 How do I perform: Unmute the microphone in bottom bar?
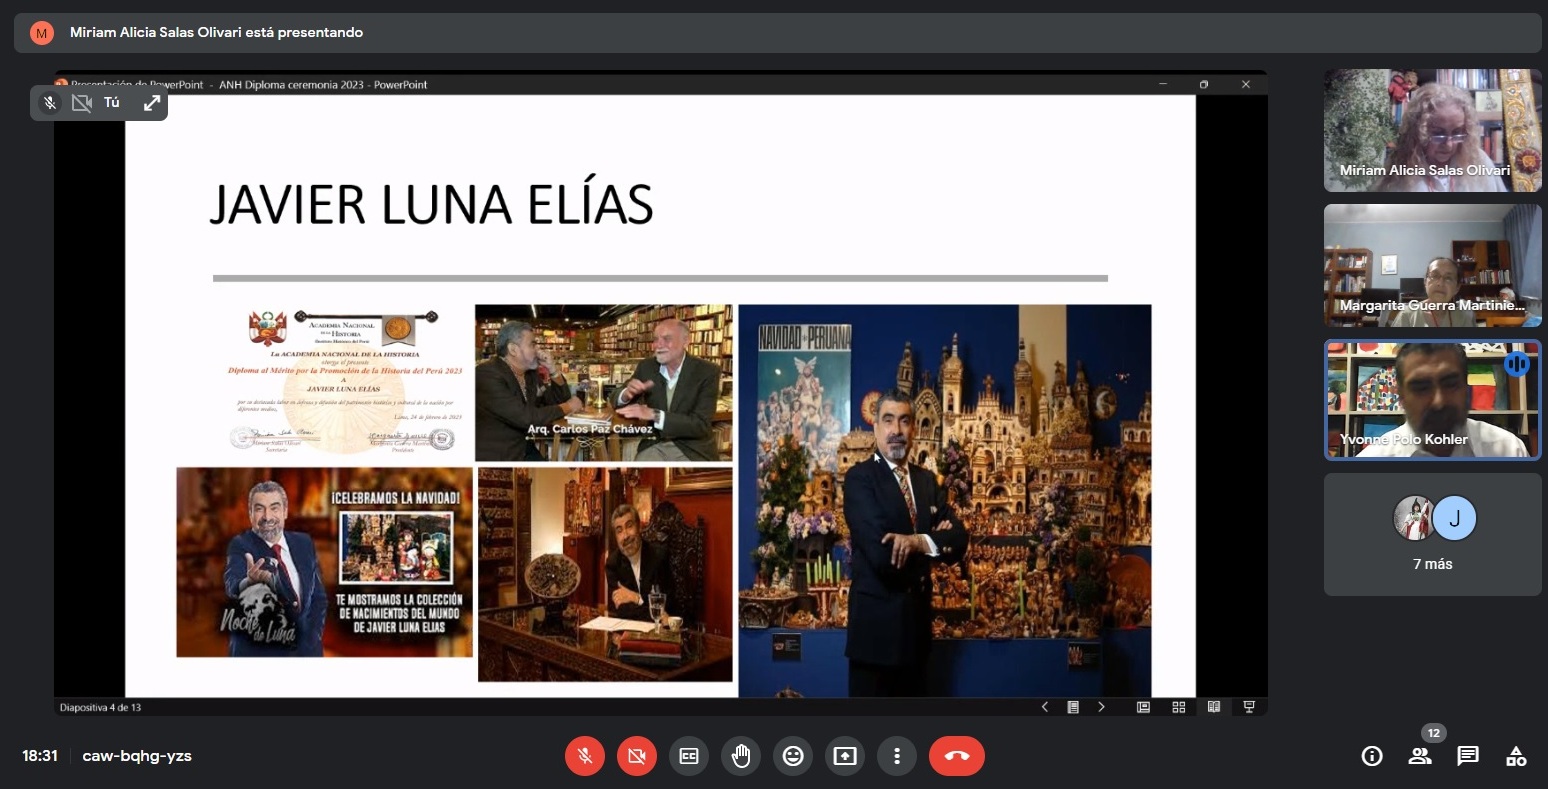[x=585, y=756]
